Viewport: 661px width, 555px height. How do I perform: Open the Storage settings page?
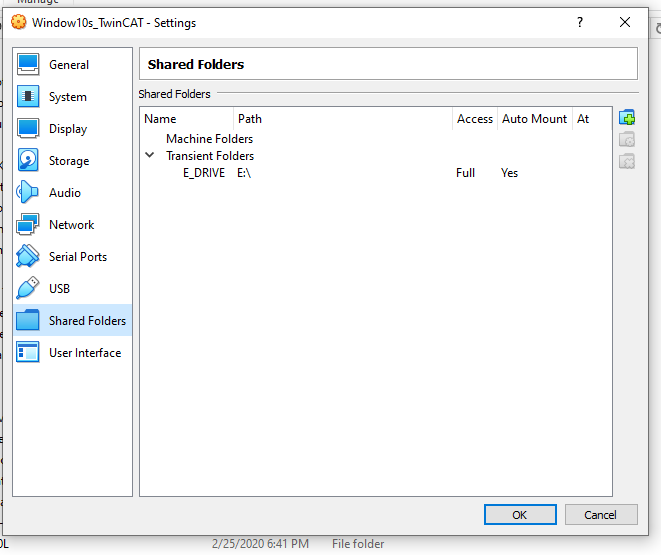[73, 161]
